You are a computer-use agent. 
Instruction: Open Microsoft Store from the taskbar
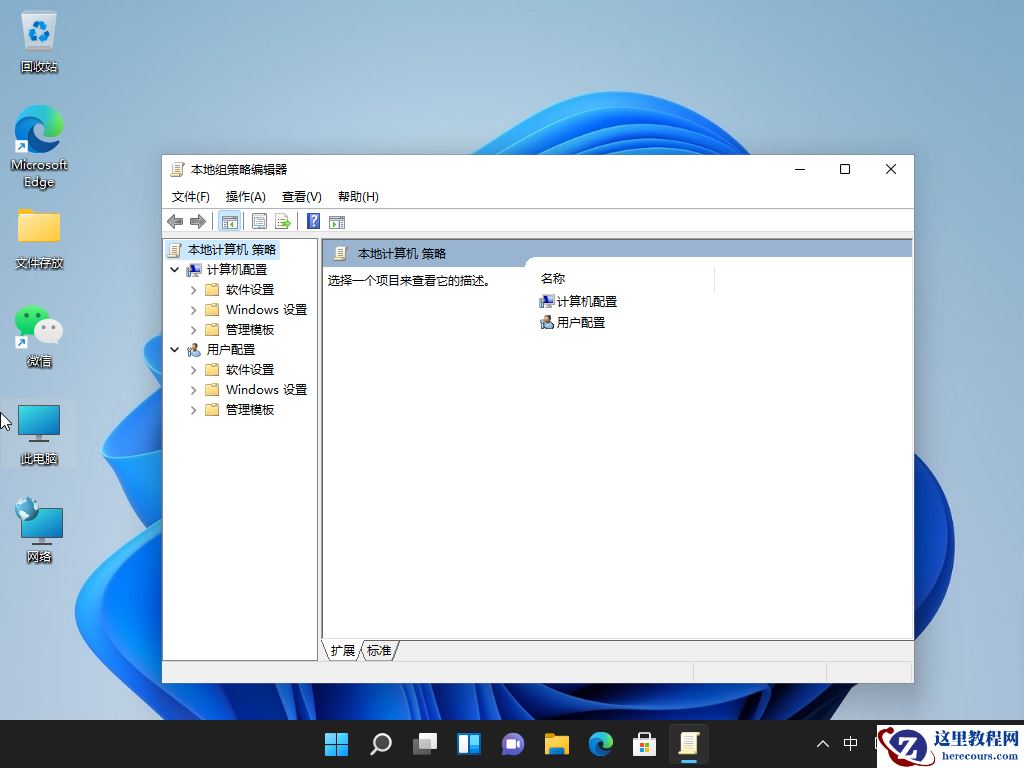point(644,744)
